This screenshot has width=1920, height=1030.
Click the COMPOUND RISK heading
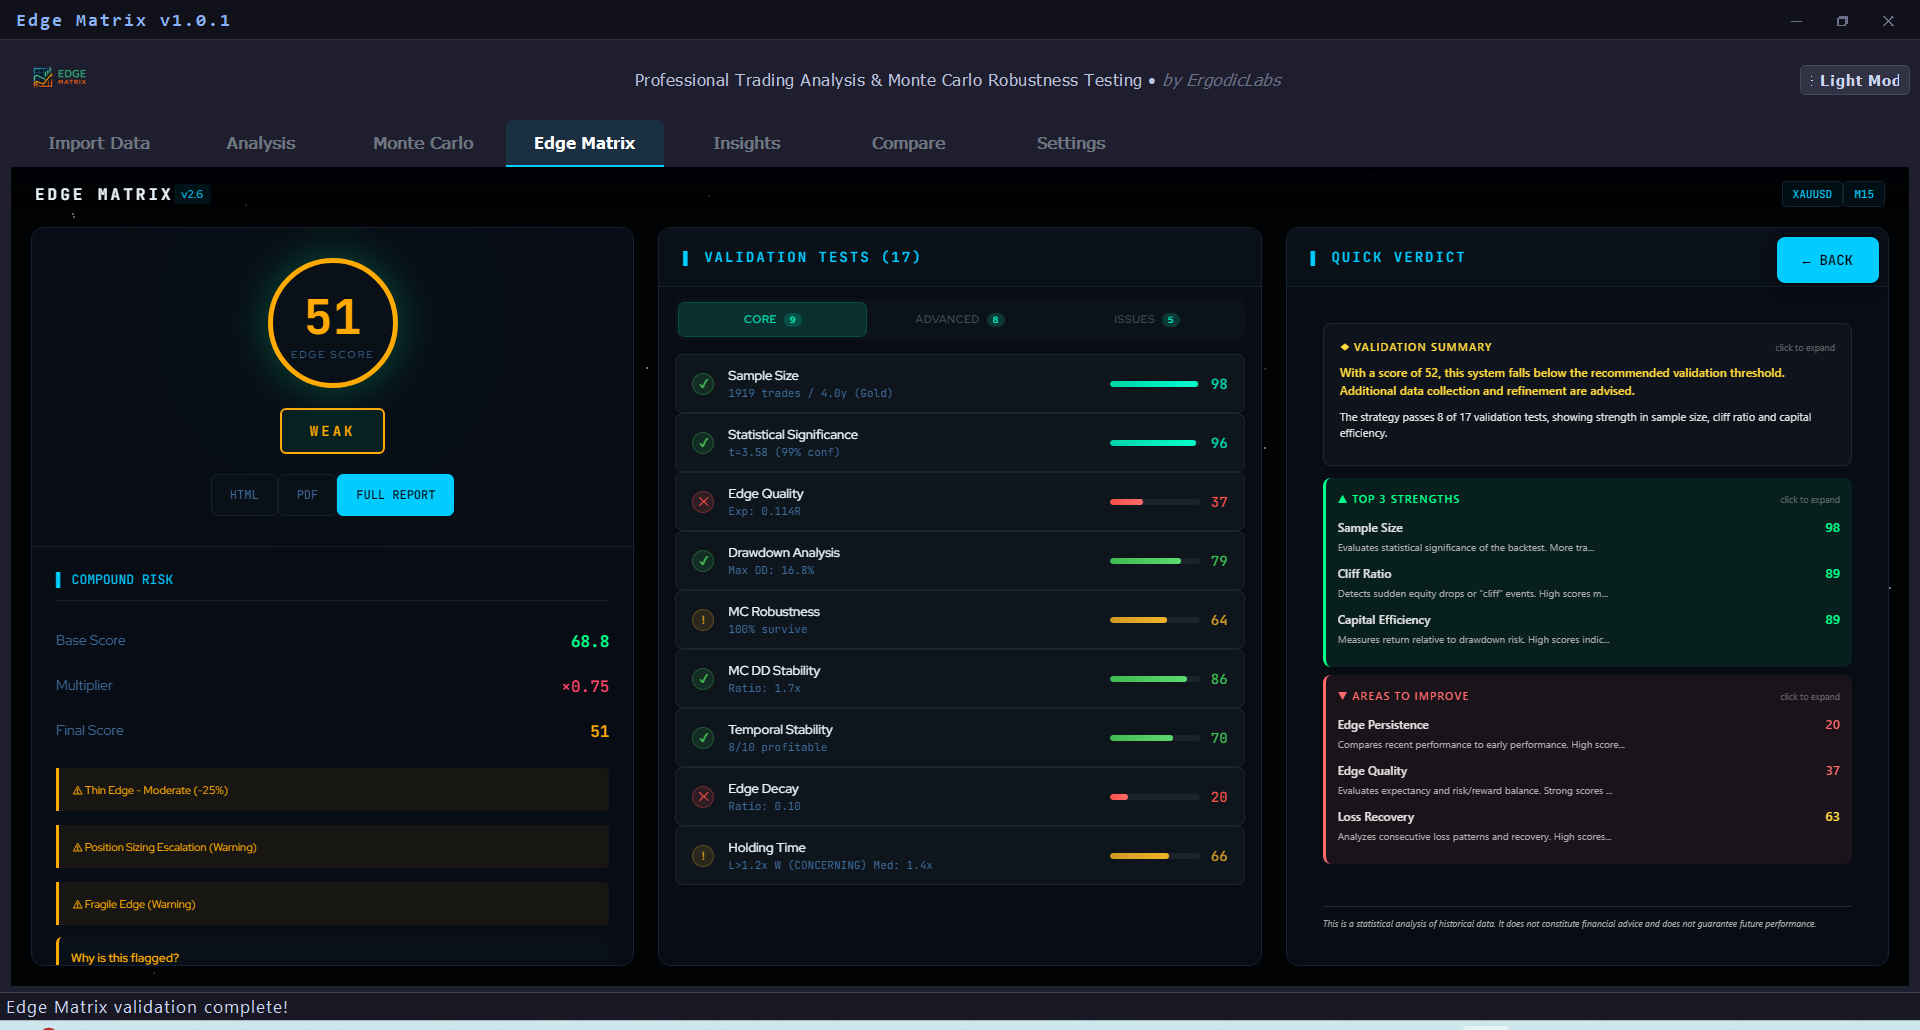coord(122,580)
